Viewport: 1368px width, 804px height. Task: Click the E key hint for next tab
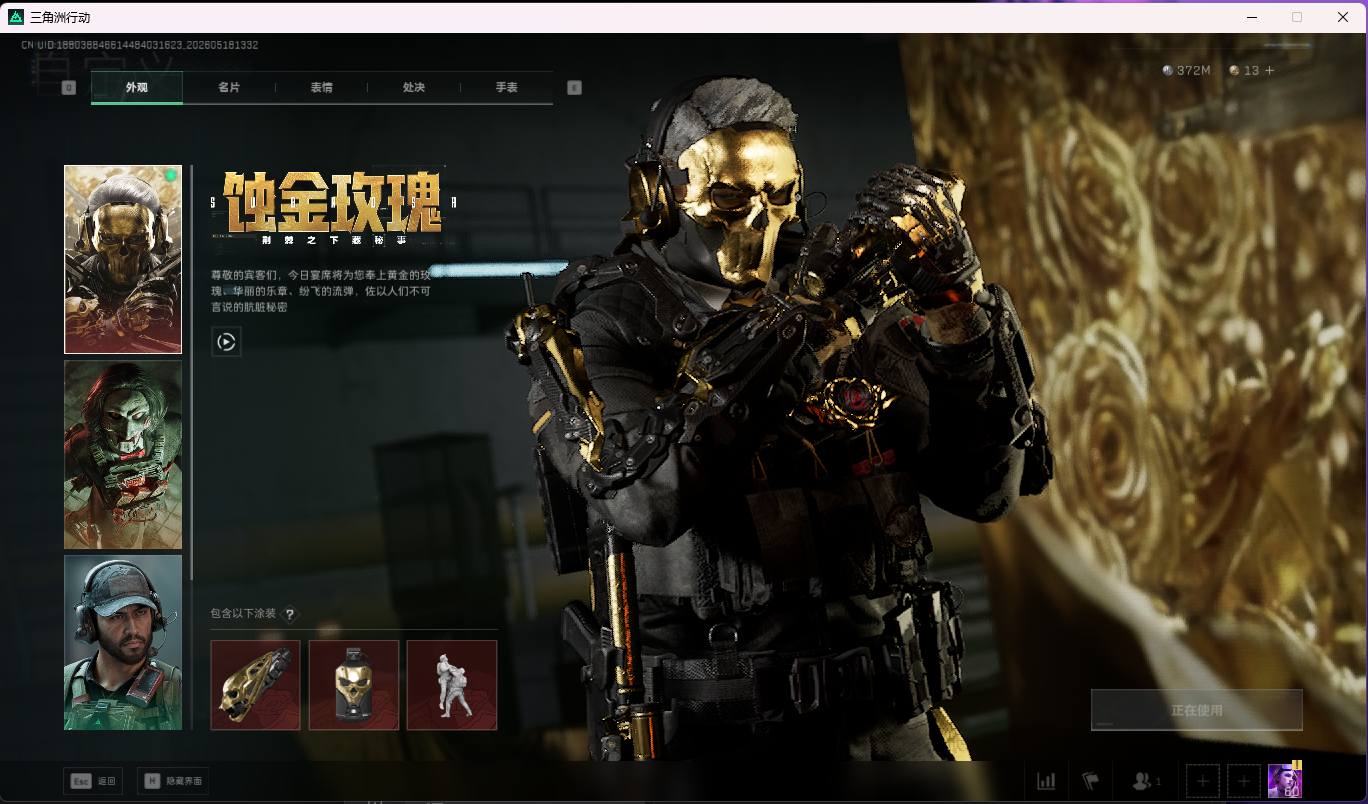tap(574, 88)
